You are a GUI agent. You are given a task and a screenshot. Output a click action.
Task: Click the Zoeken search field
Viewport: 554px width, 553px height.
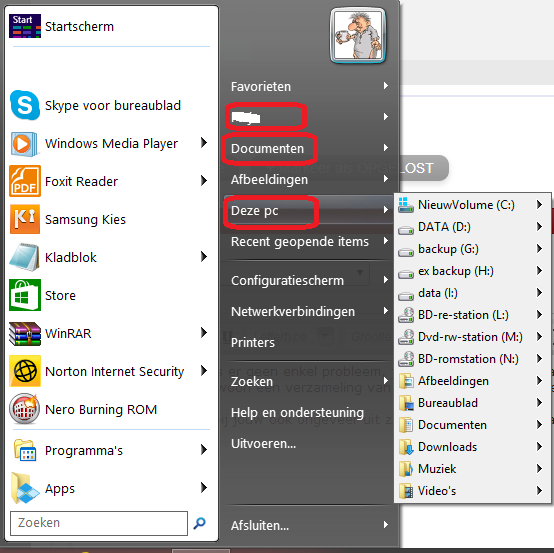tap(99, 523)
